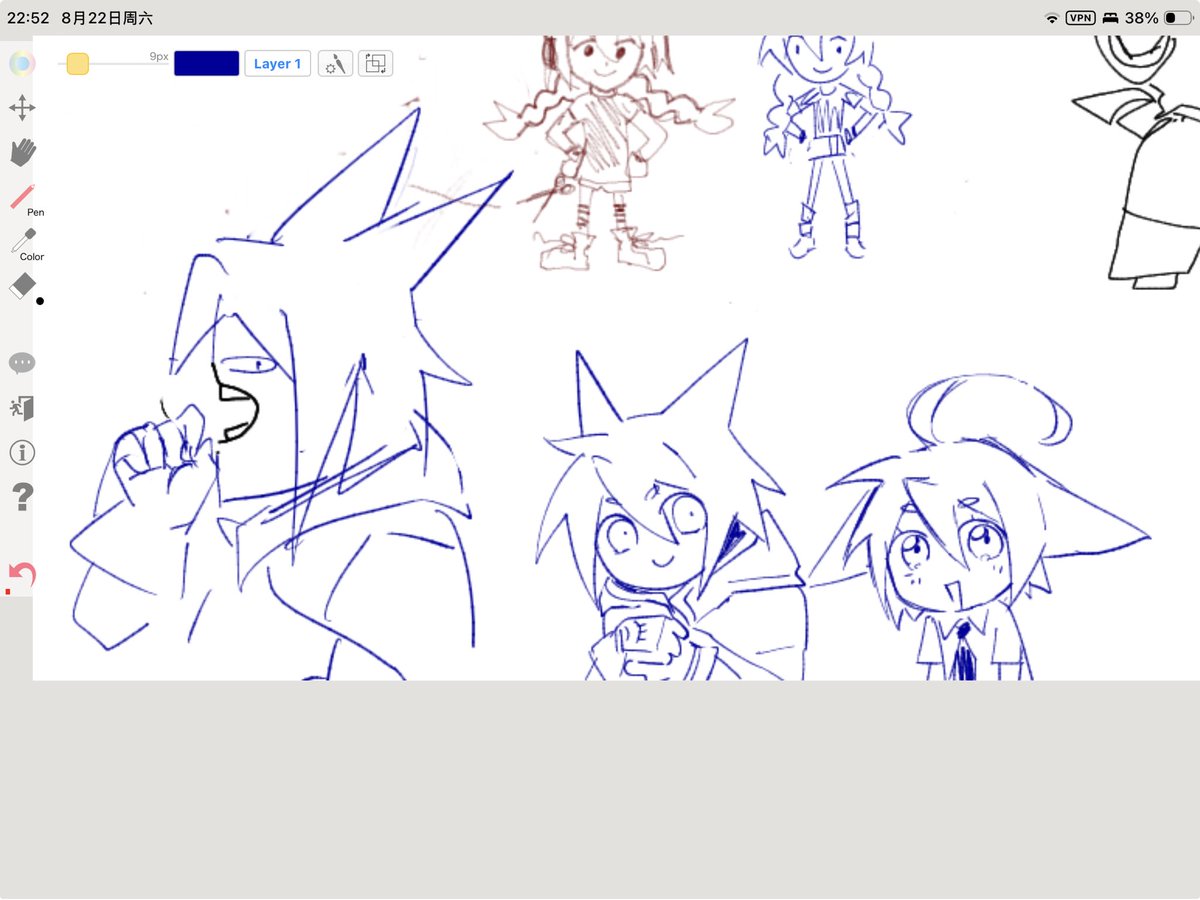Screen dimensions: 1200x900
Task: Open the layer arrangement overlapping squares icon
Action: (x=375, y=64)
